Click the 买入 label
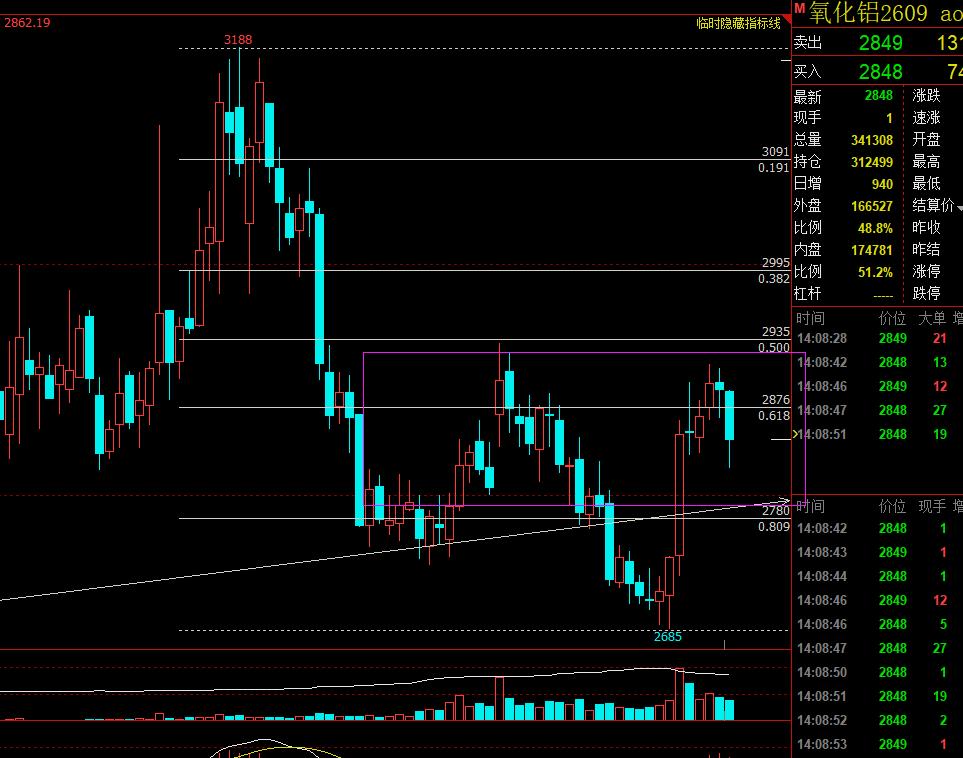The height and width of the screenshot is (758, 963). point(808,72)
